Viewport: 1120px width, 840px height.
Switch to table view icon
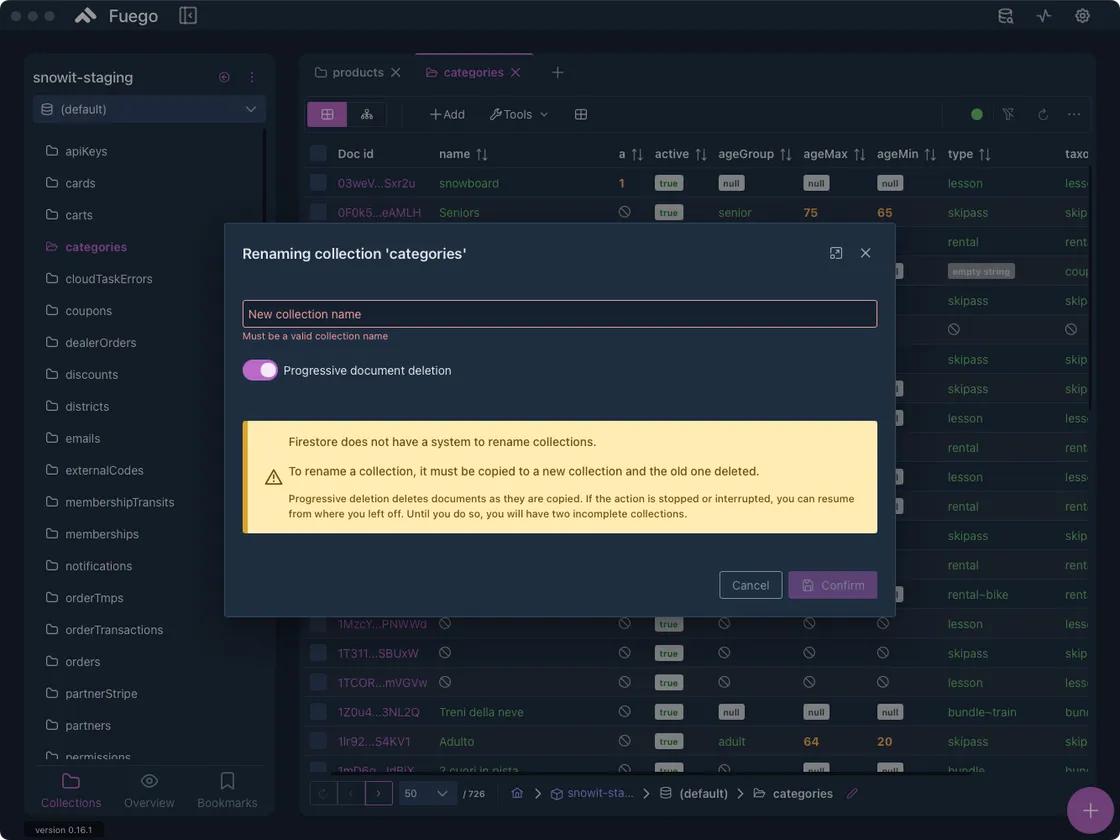click(x=327, y=114)
